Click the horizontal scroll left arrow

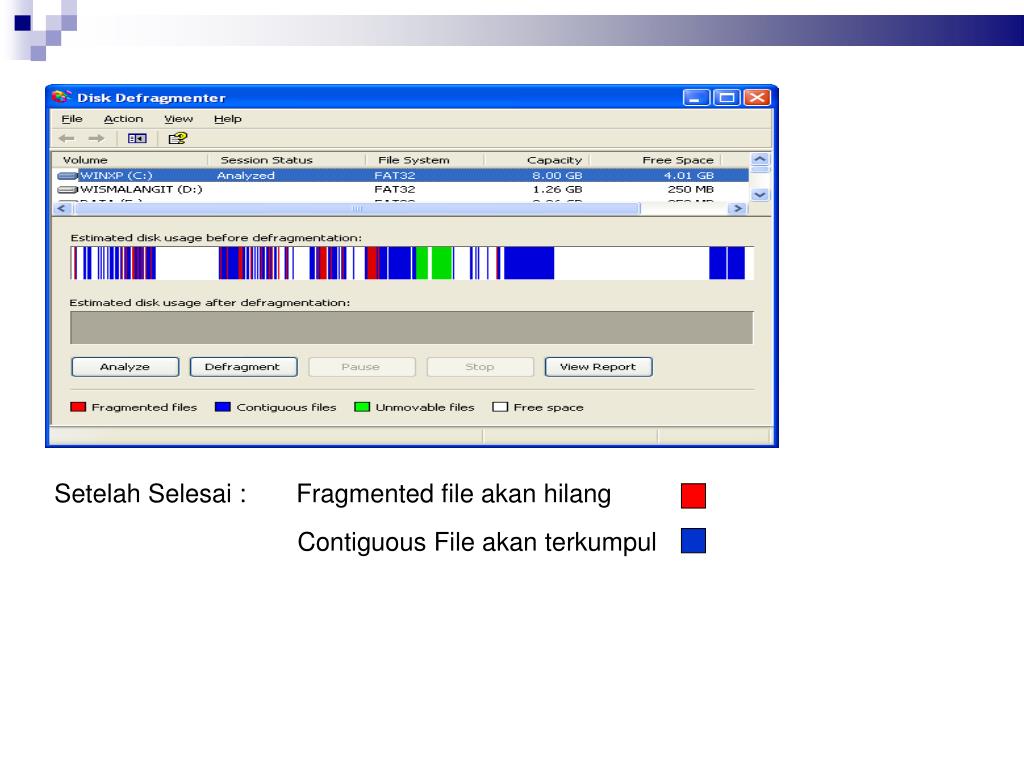tap(61, 208)
